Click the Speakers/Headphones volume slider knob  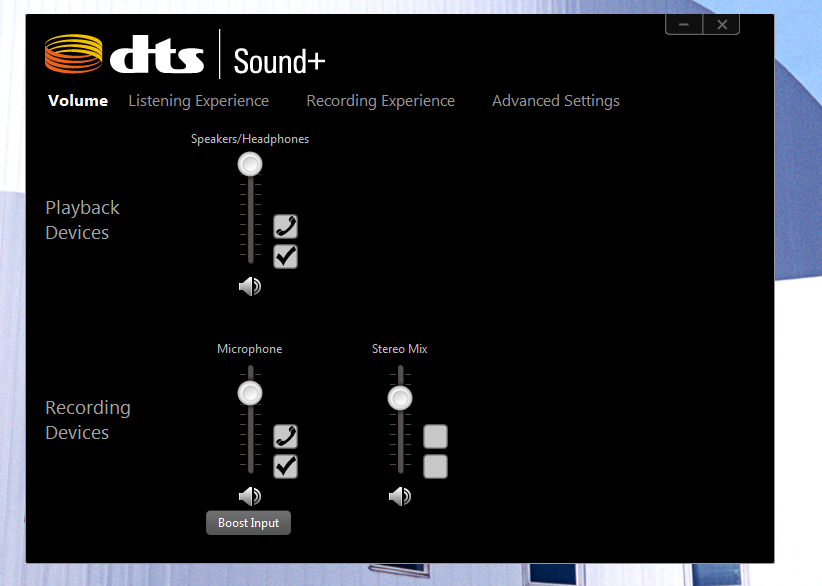click(x=250, y=165)
